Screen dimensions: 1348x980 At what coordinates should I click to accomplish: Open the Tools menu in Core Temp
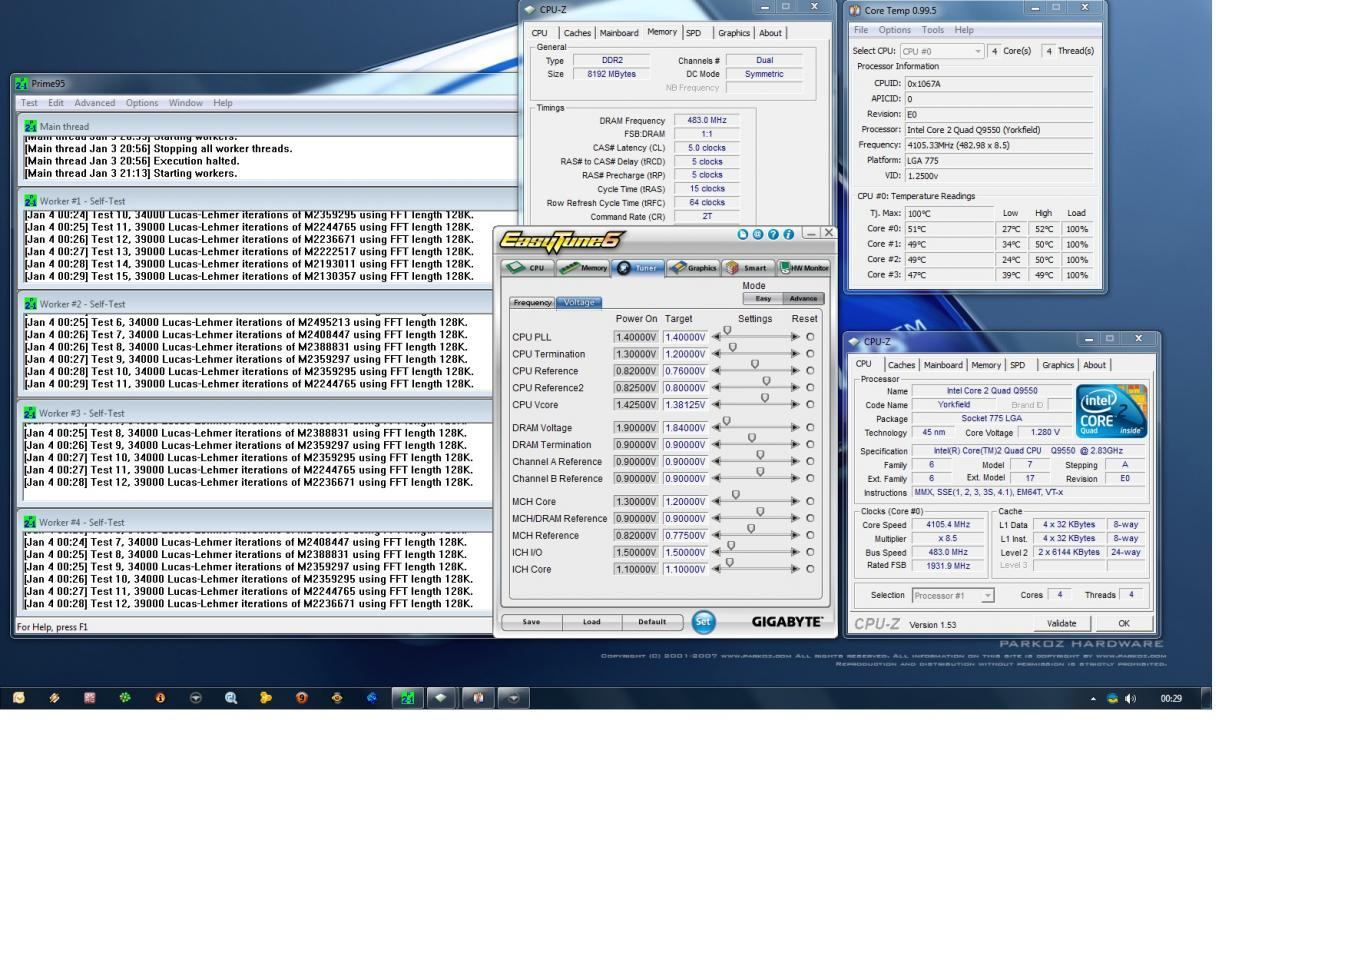(932, 30)
